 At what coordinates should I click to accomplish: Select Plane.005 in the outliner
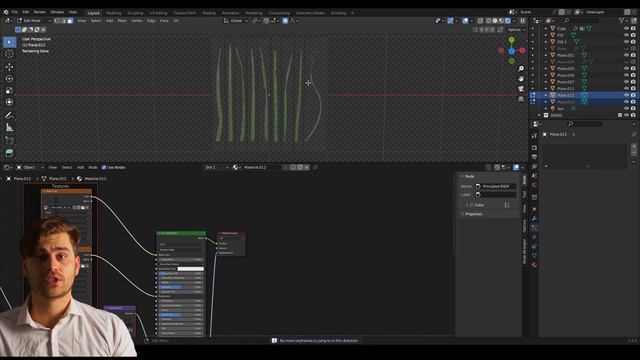pos(565,69)
